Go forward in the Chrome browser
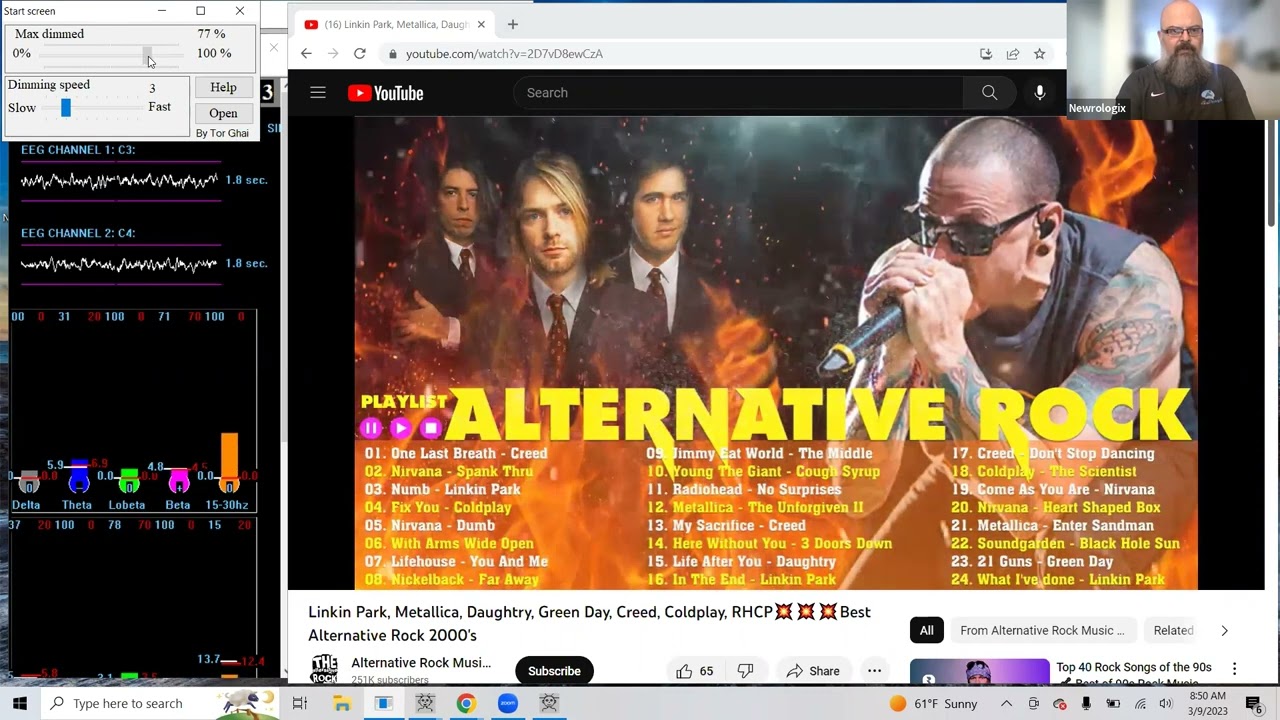This screenshot has width=1280, height=720. (x=333, y=54)
